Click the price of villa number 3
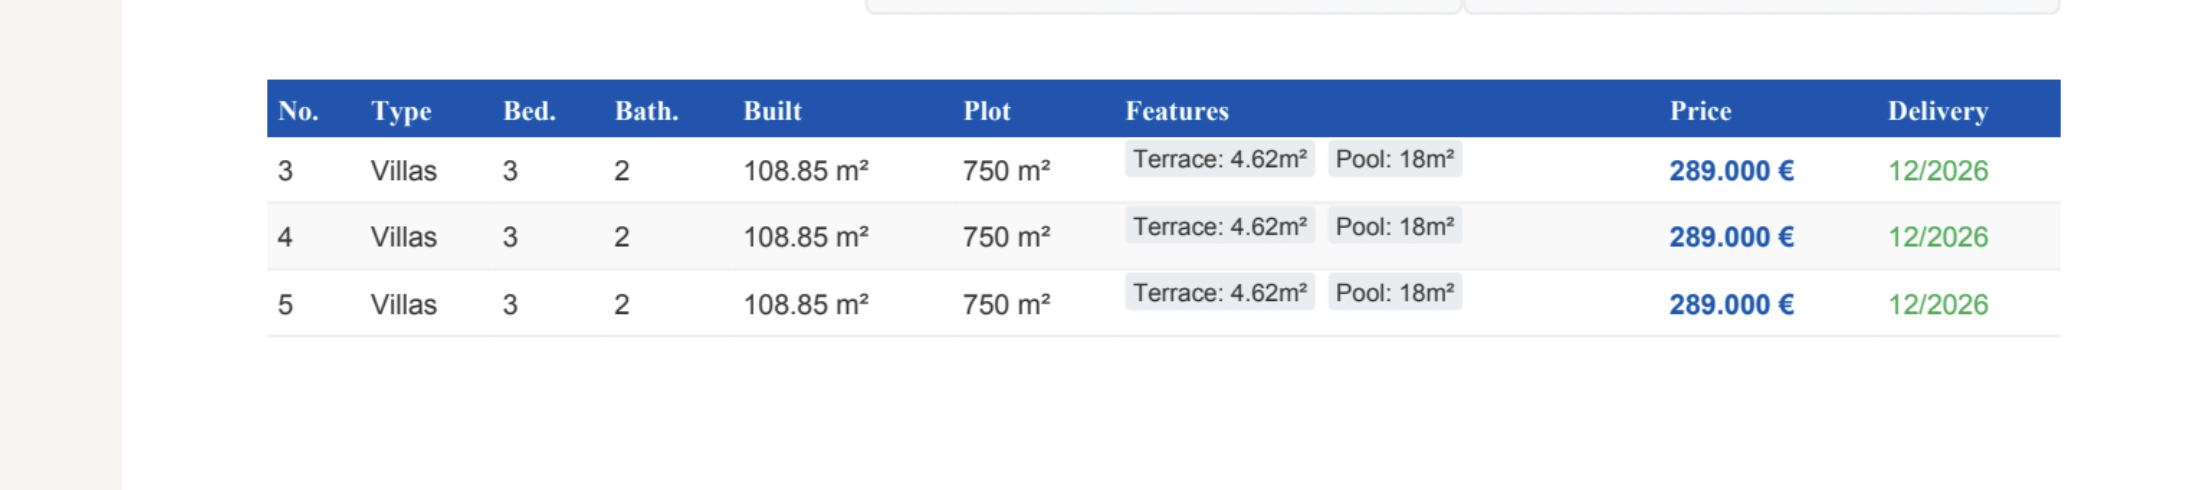Screen dimensions: 2188x490 coord(1731,171)
